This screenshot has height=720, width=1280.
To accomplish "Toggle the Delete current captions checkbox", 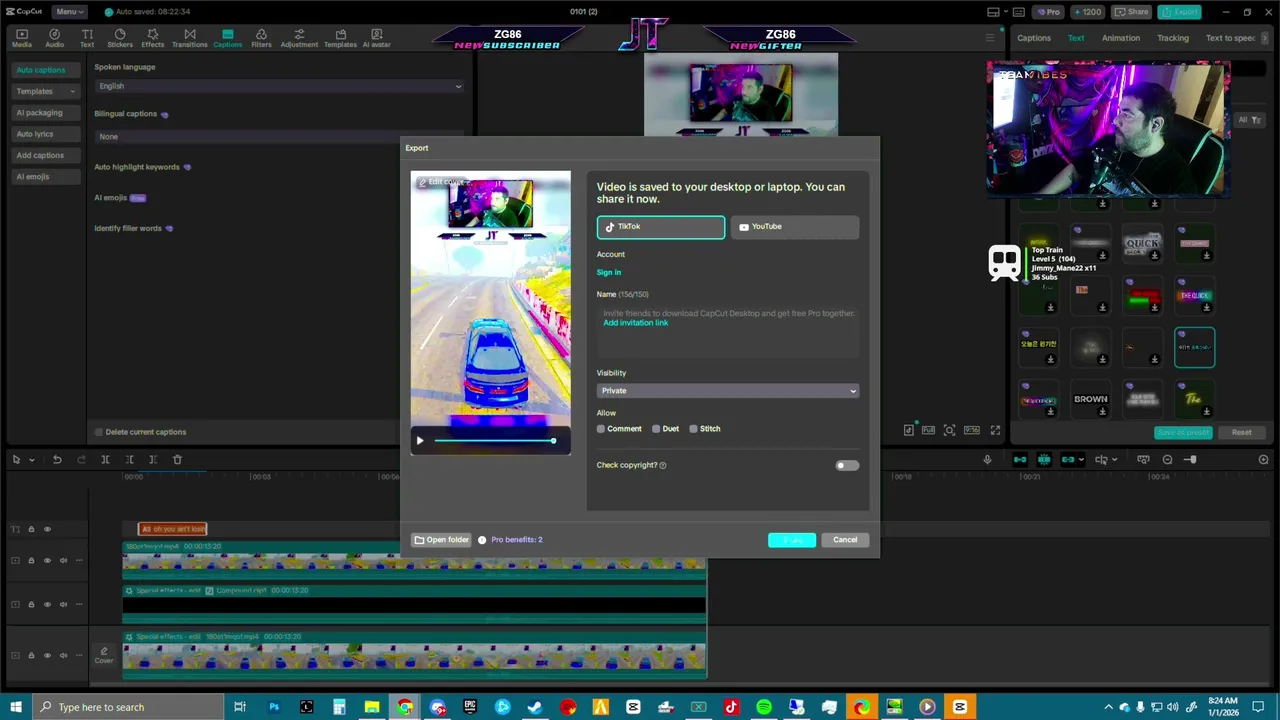I will click(x=98, y=432).
